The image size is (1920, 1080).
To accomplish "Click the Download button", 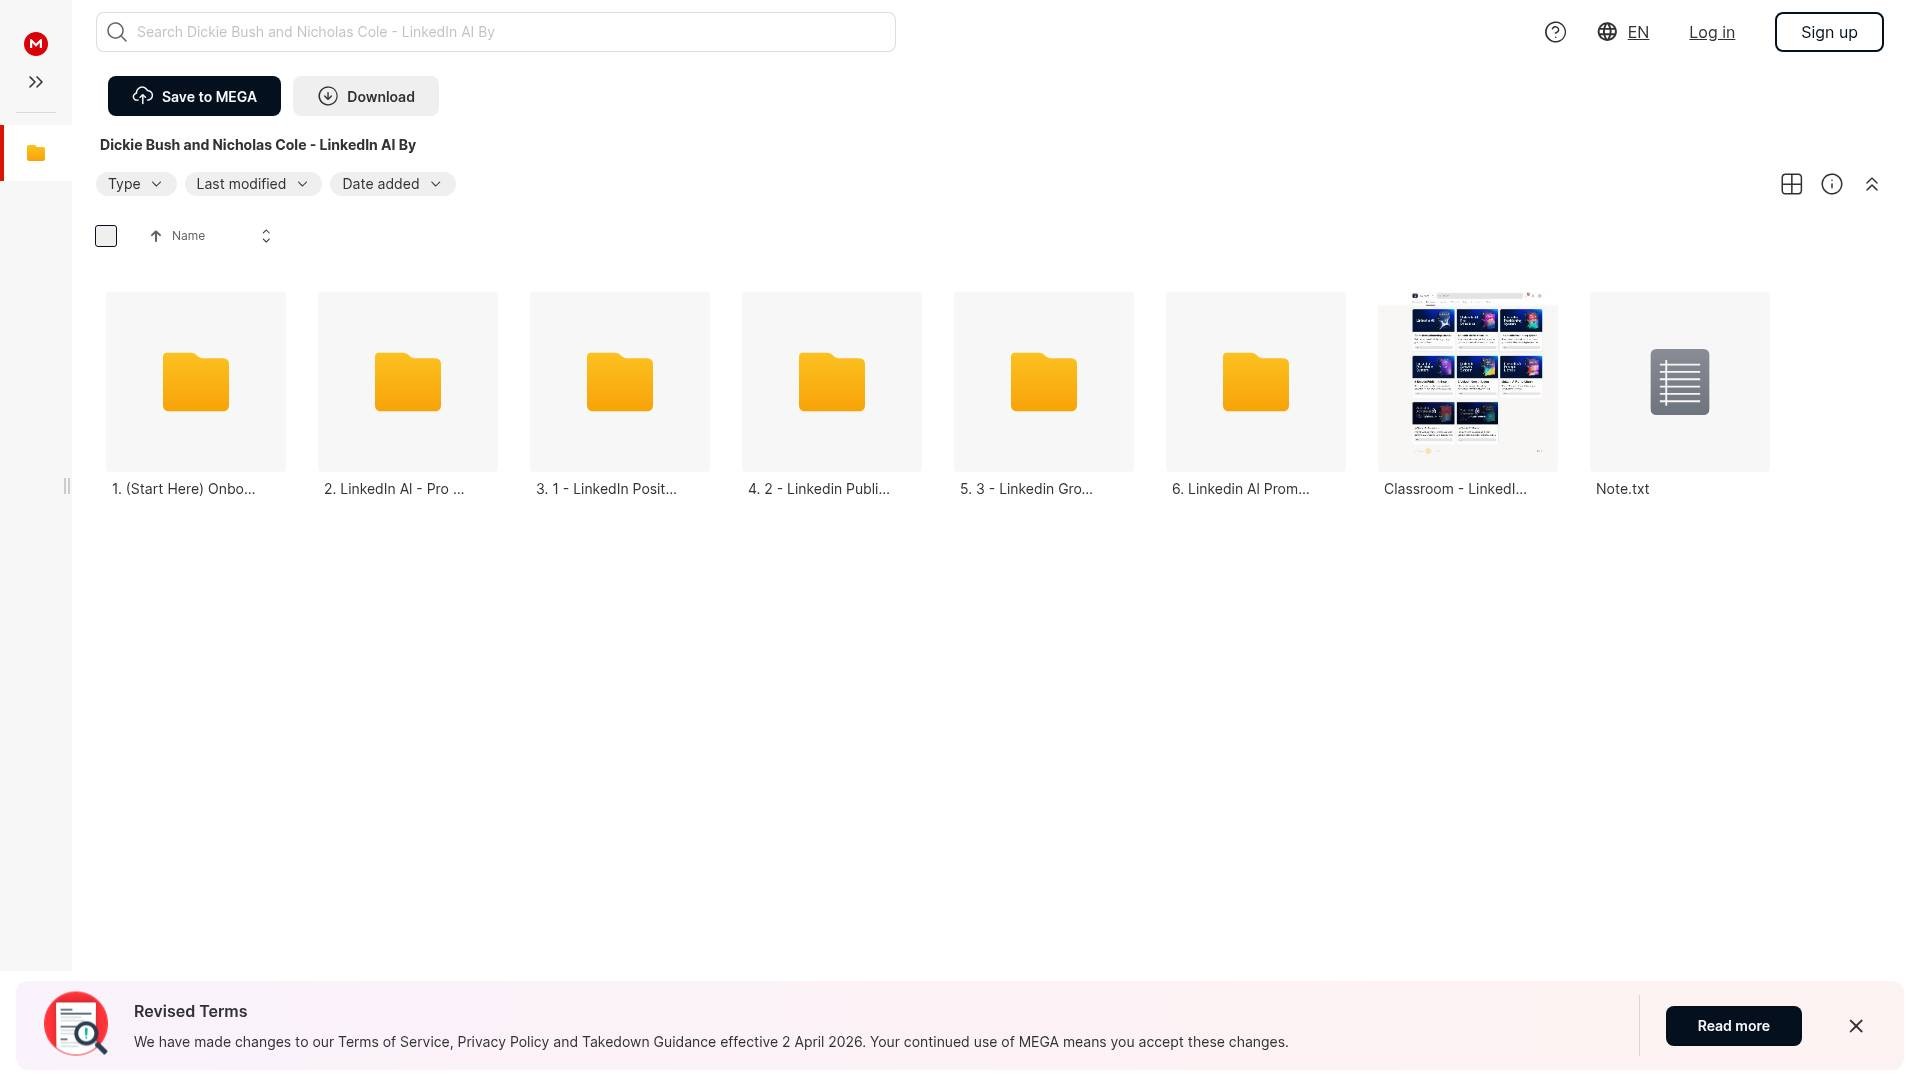I will tap(365, 96).
